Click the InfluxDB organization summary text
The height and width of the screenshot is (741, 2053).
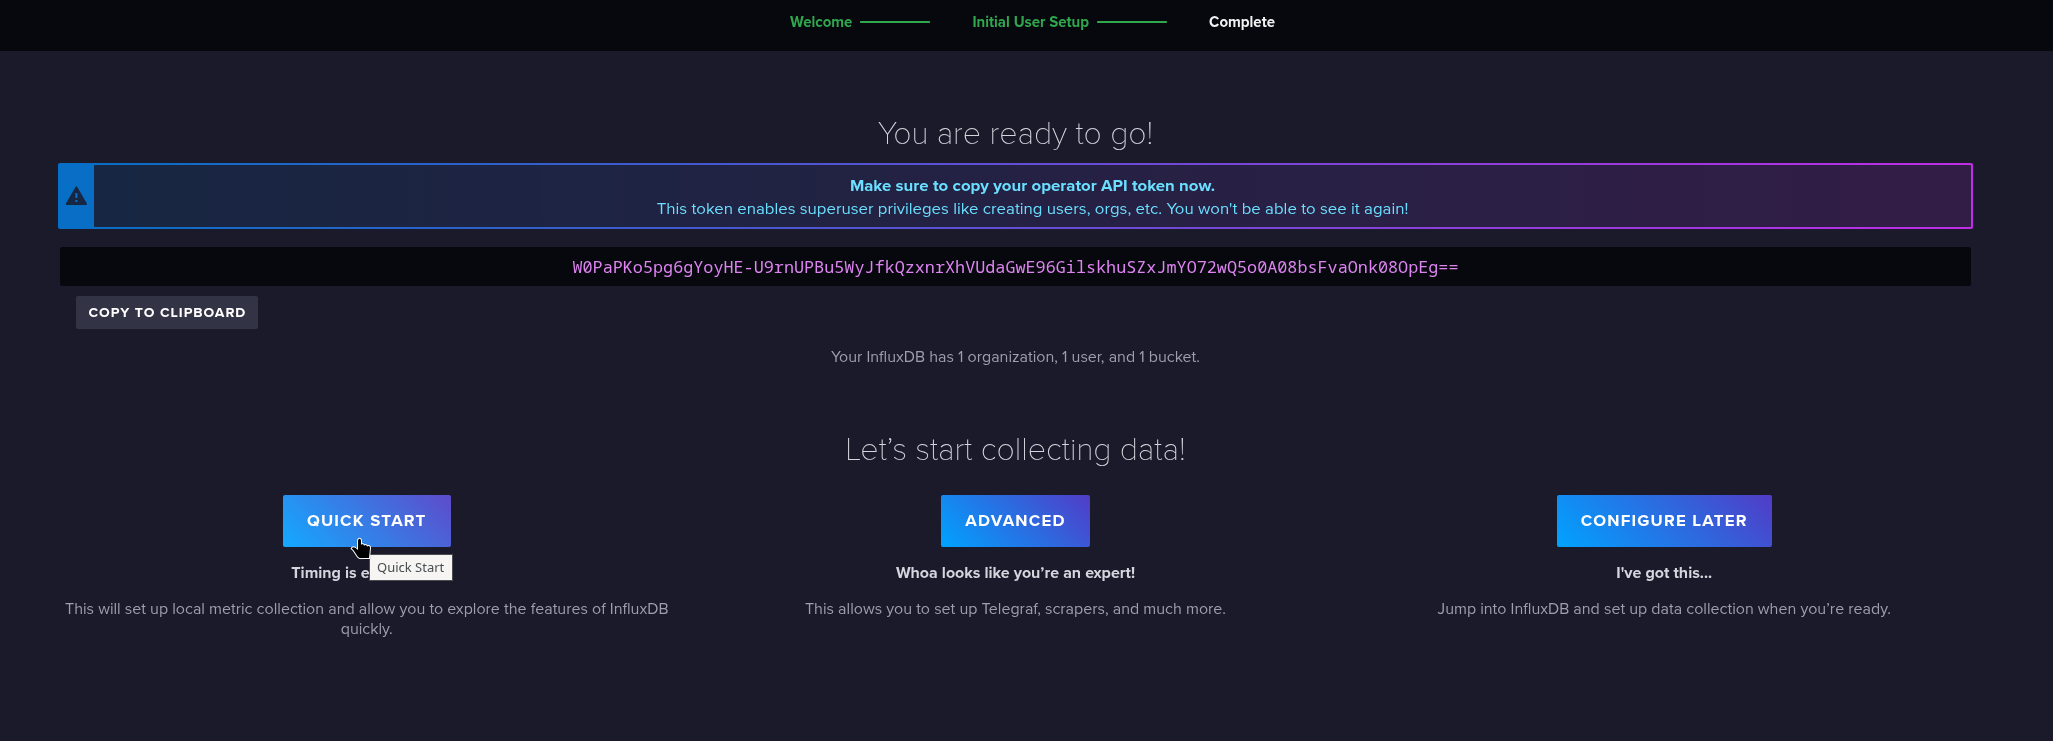pyautogui.click(x=1015, y=357)
